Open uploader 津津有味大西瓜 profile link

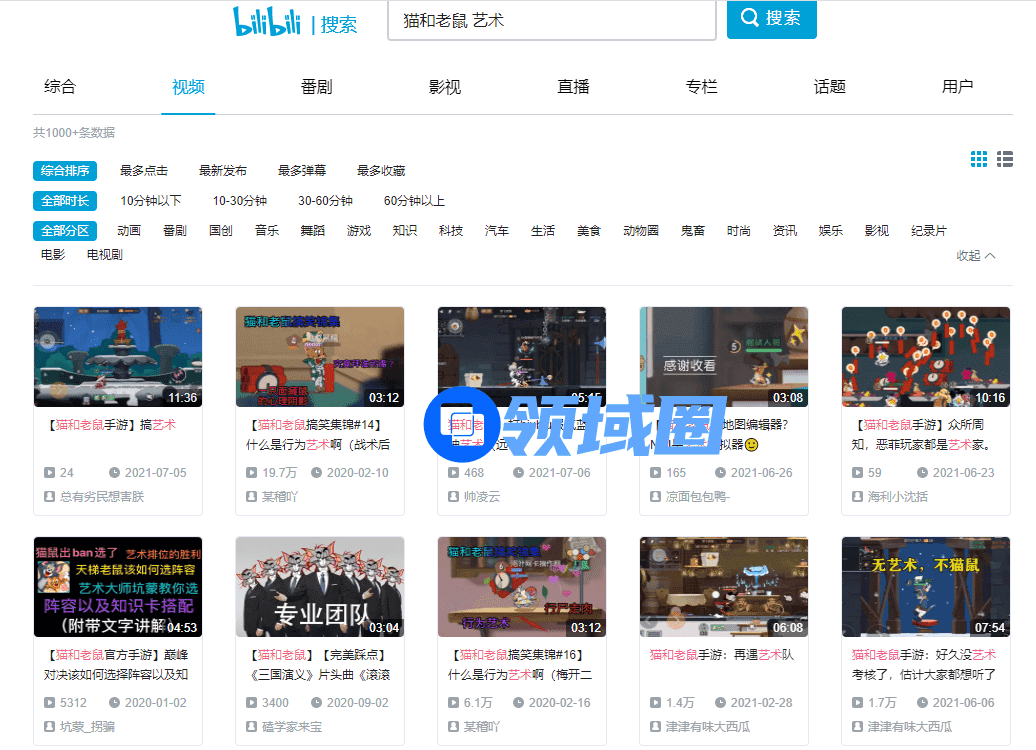click(x=708, y=727)
